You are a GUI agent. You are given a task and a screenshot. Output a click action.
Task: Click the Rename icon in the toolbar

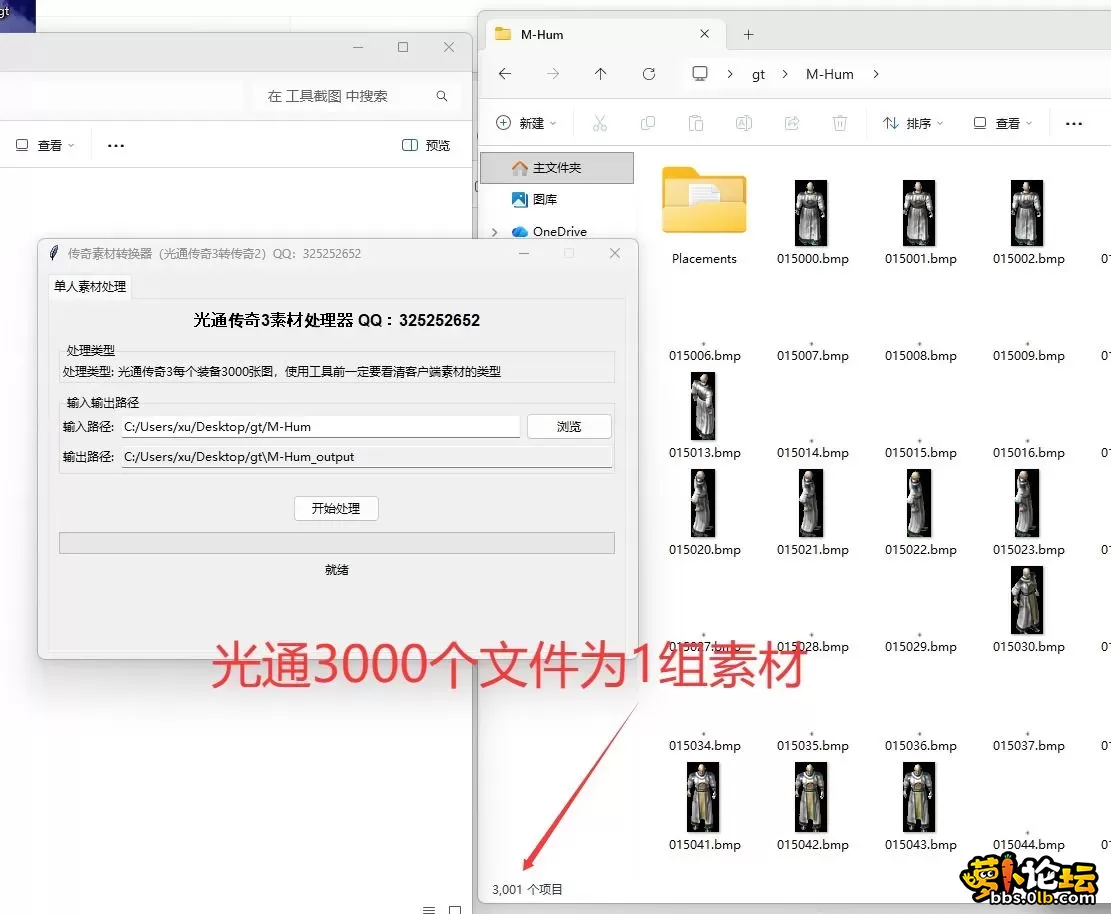click(x=743, y=122)
